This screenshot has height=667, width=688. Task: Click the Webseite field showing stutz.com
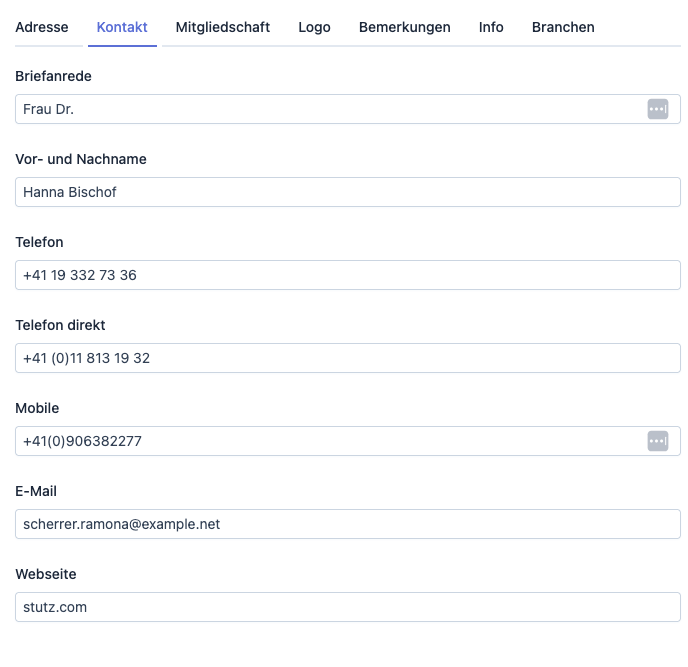347,607
